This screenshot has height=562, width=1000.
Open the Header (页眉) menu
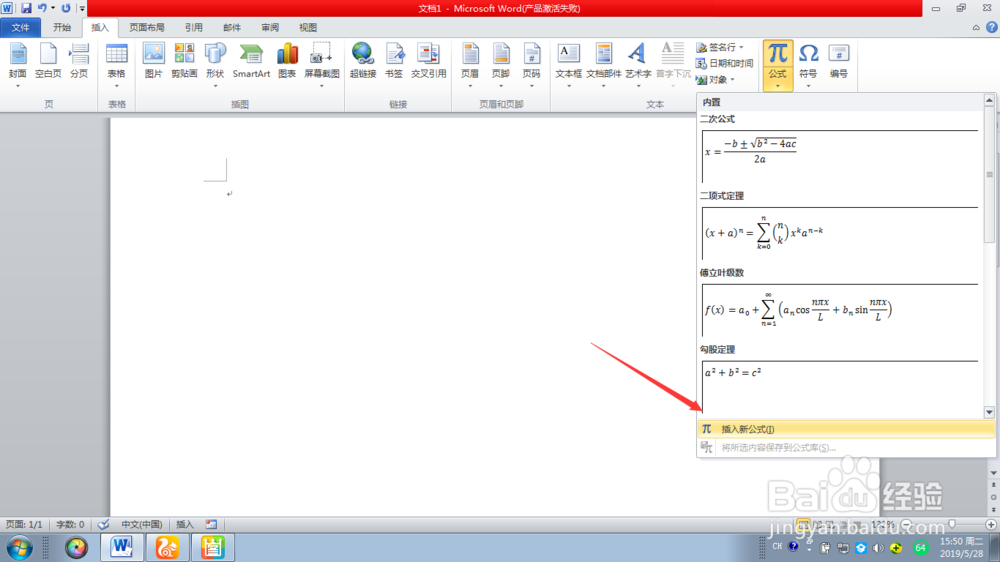(x=470, y=65)
